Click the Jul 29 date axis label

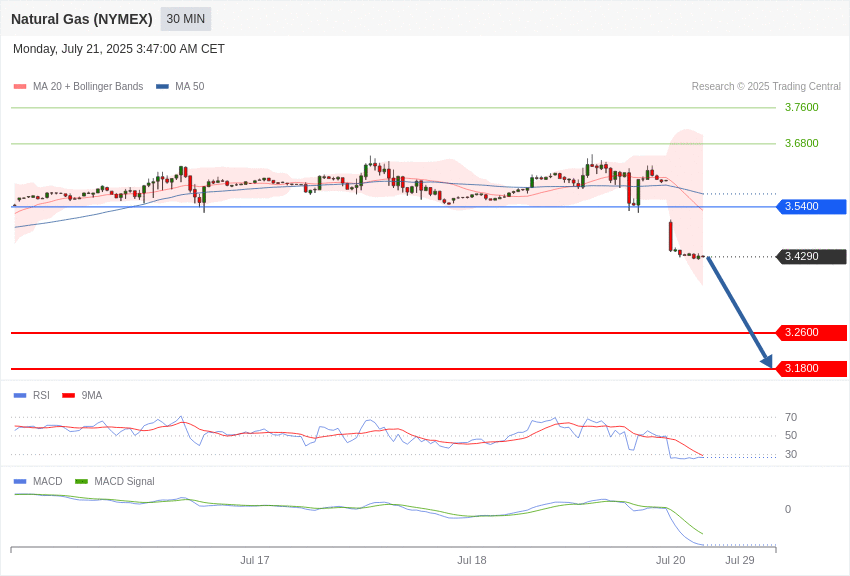(739, 560)
